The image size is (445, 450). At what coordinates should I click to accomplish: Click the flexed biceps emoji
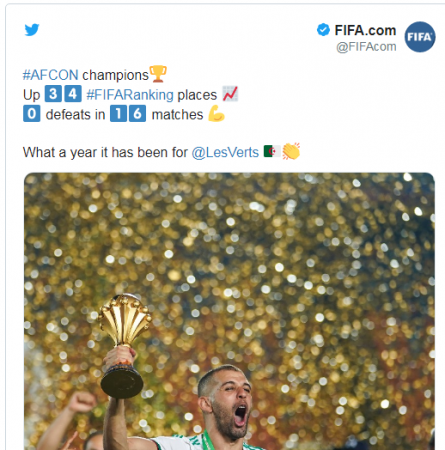pos(216,114)
